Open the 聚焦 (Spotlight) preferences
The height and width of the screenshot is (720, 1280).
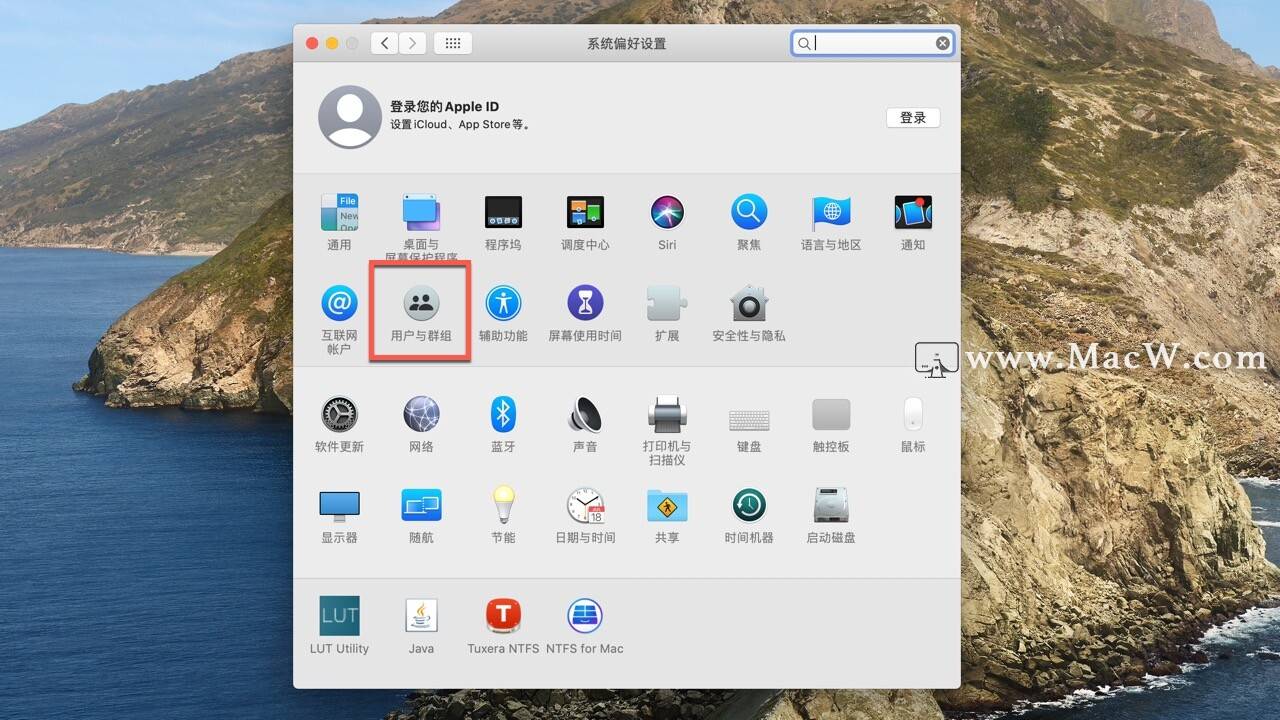748,213
